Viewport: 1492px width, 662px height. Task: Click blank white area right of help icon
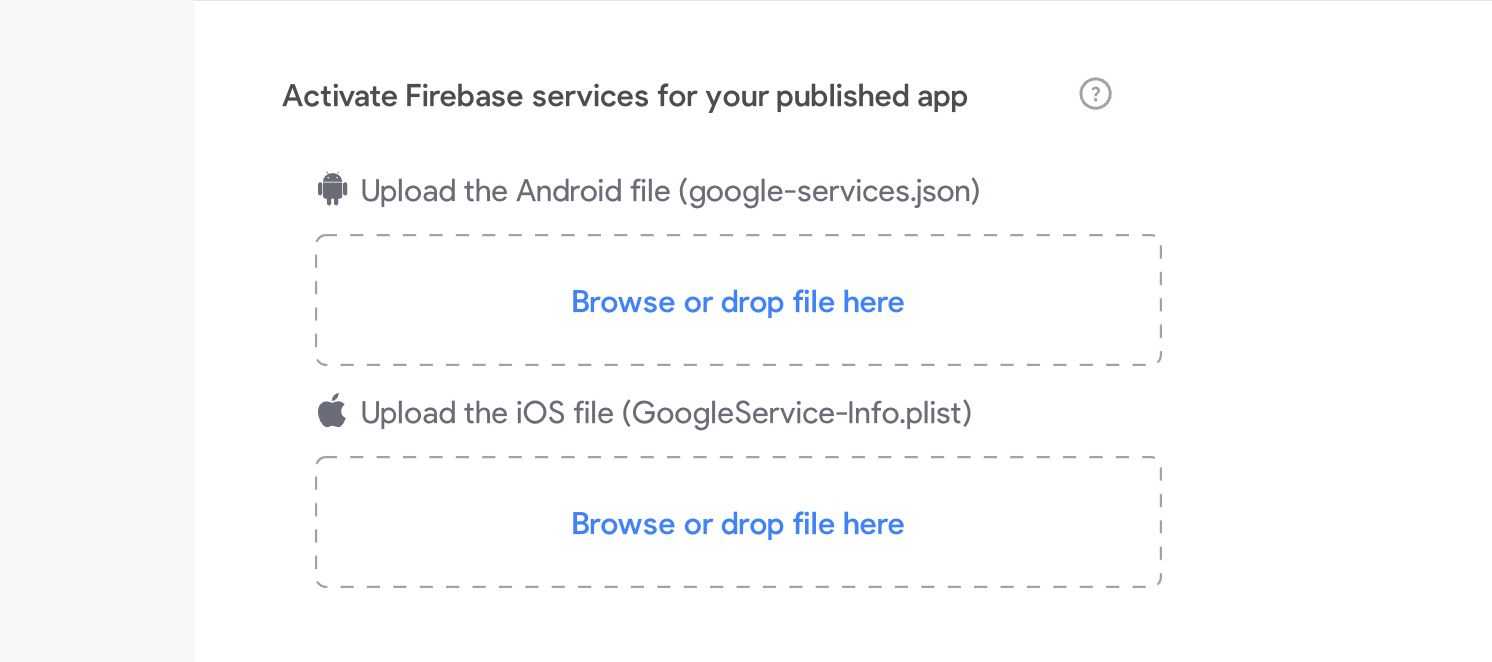(1300, 95)
